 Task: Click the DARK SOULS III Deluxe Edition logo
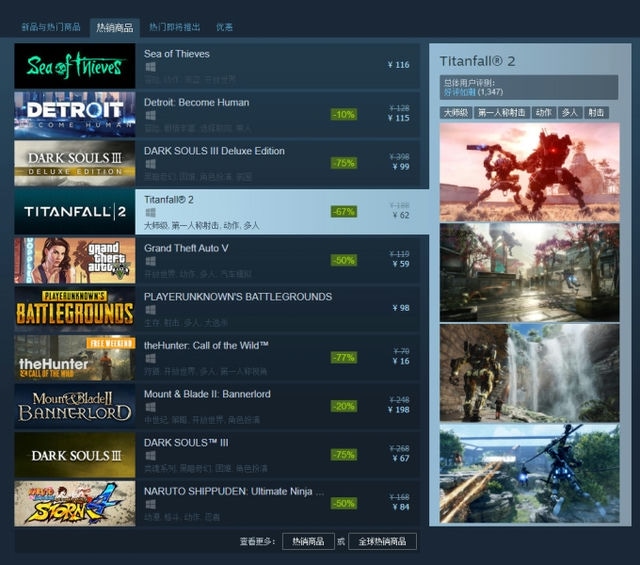click(x=74, y=163)
